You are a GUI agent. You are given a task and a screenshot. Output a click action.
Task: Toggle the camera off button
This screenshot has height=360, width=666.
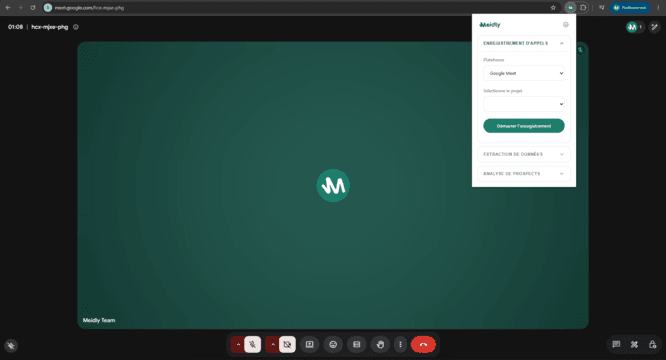[x=288, y=344]
